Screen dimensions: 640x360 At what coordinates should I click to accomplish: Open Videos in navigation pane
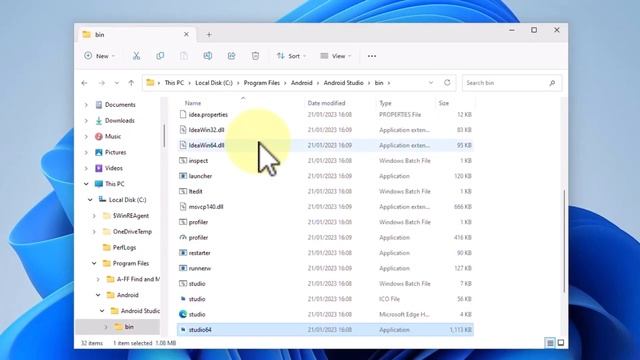click(x=113, y=168)
